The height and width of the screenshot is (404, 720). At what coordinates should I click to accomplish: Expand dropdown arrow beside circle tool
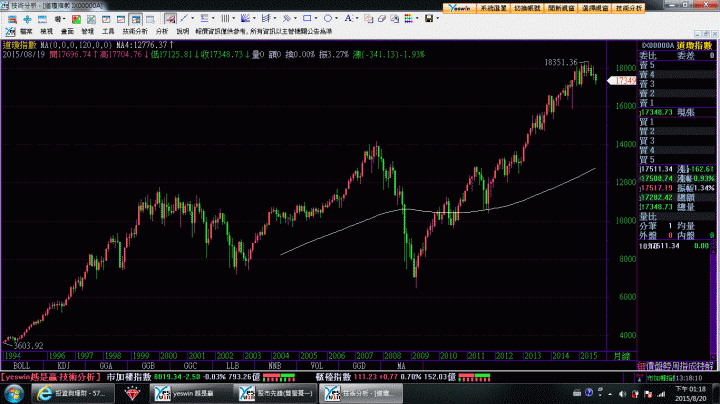tap(337, 18)
